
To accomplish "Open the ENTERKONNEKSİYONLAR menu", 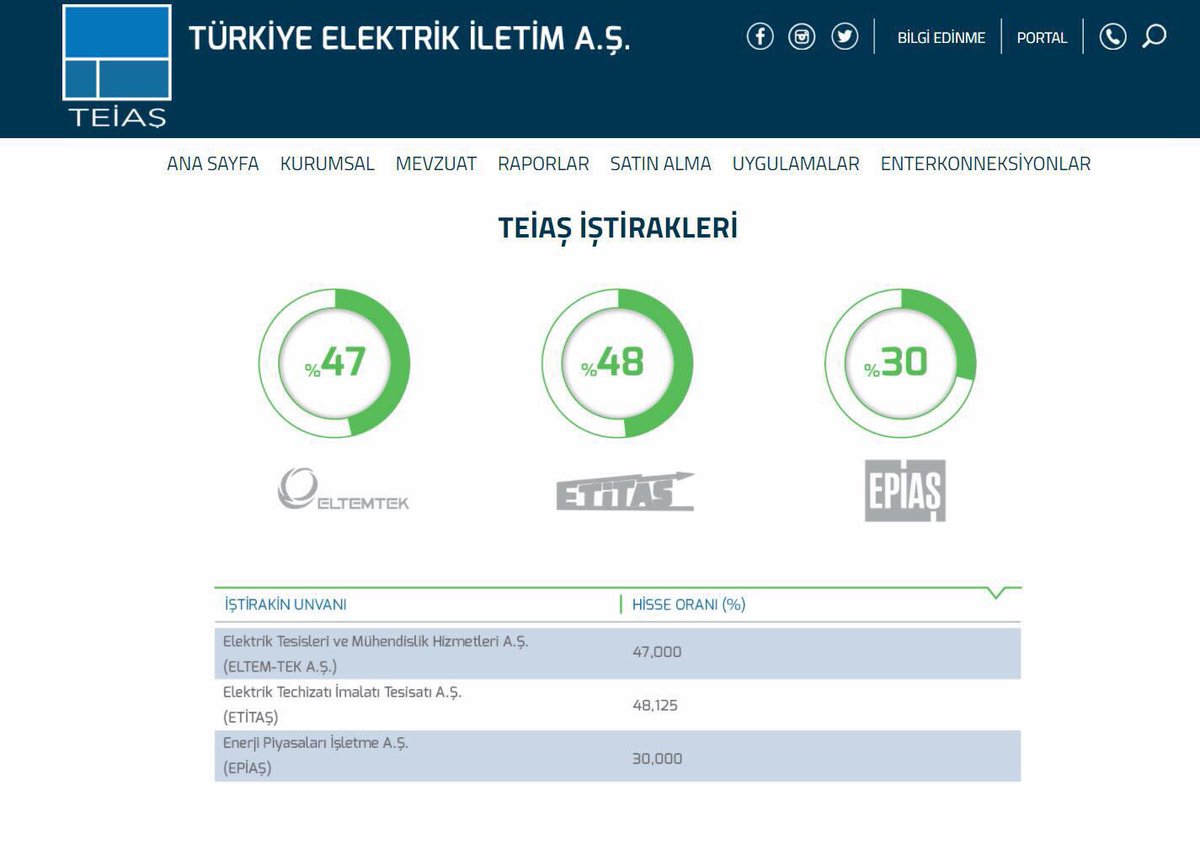I will (x=986, y=164).
